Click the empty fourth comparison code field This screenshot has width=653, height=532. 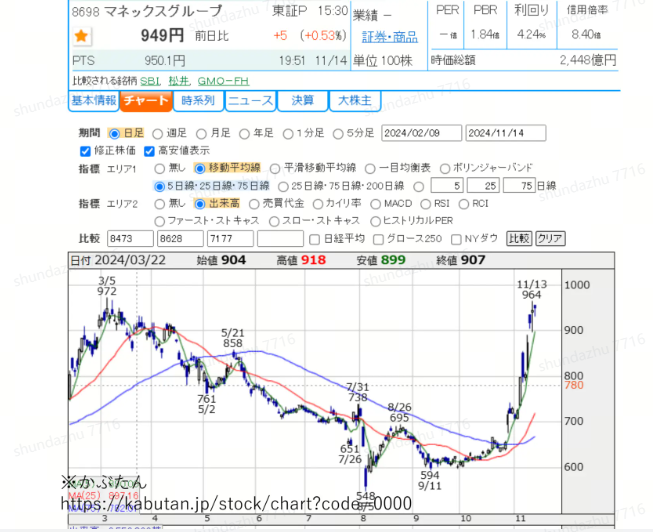tap(280, 239)
